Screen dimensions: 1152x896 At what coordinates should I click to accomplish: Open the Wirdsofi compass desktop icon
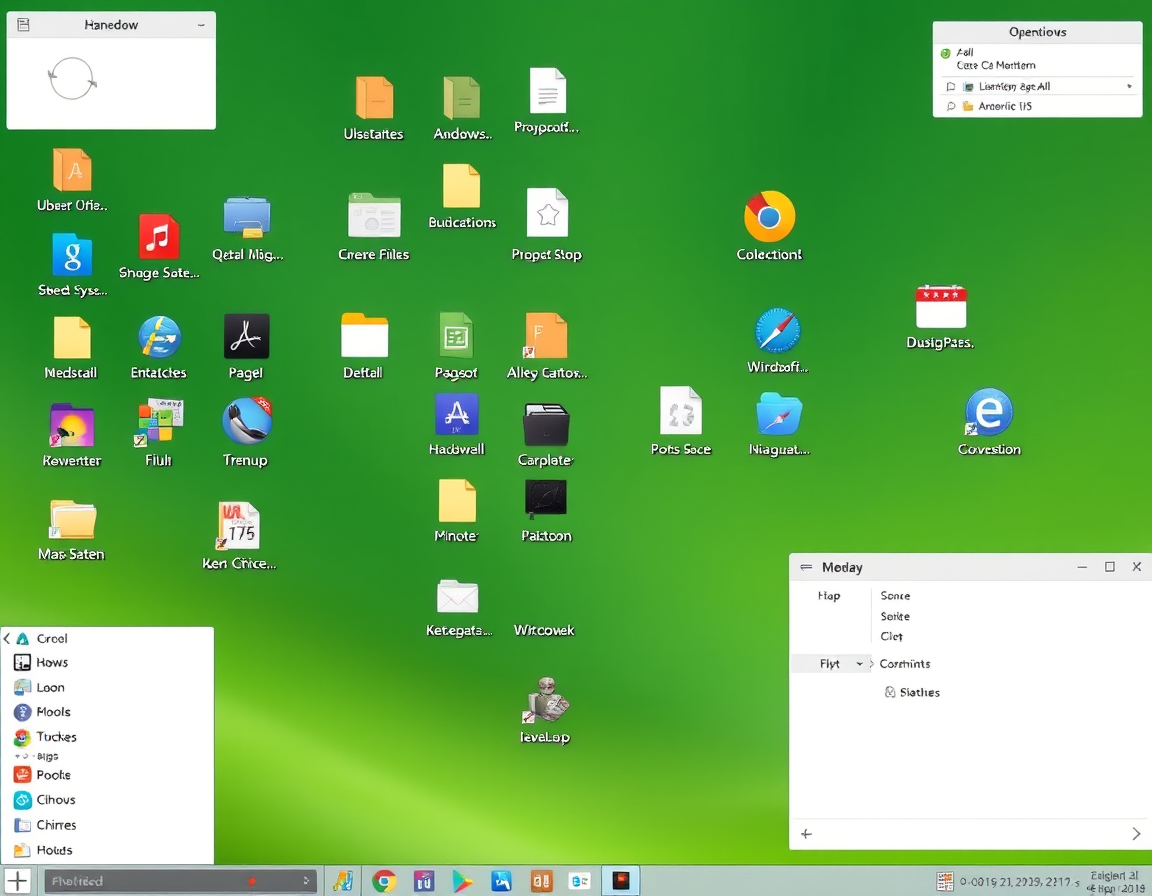(777, 331)
